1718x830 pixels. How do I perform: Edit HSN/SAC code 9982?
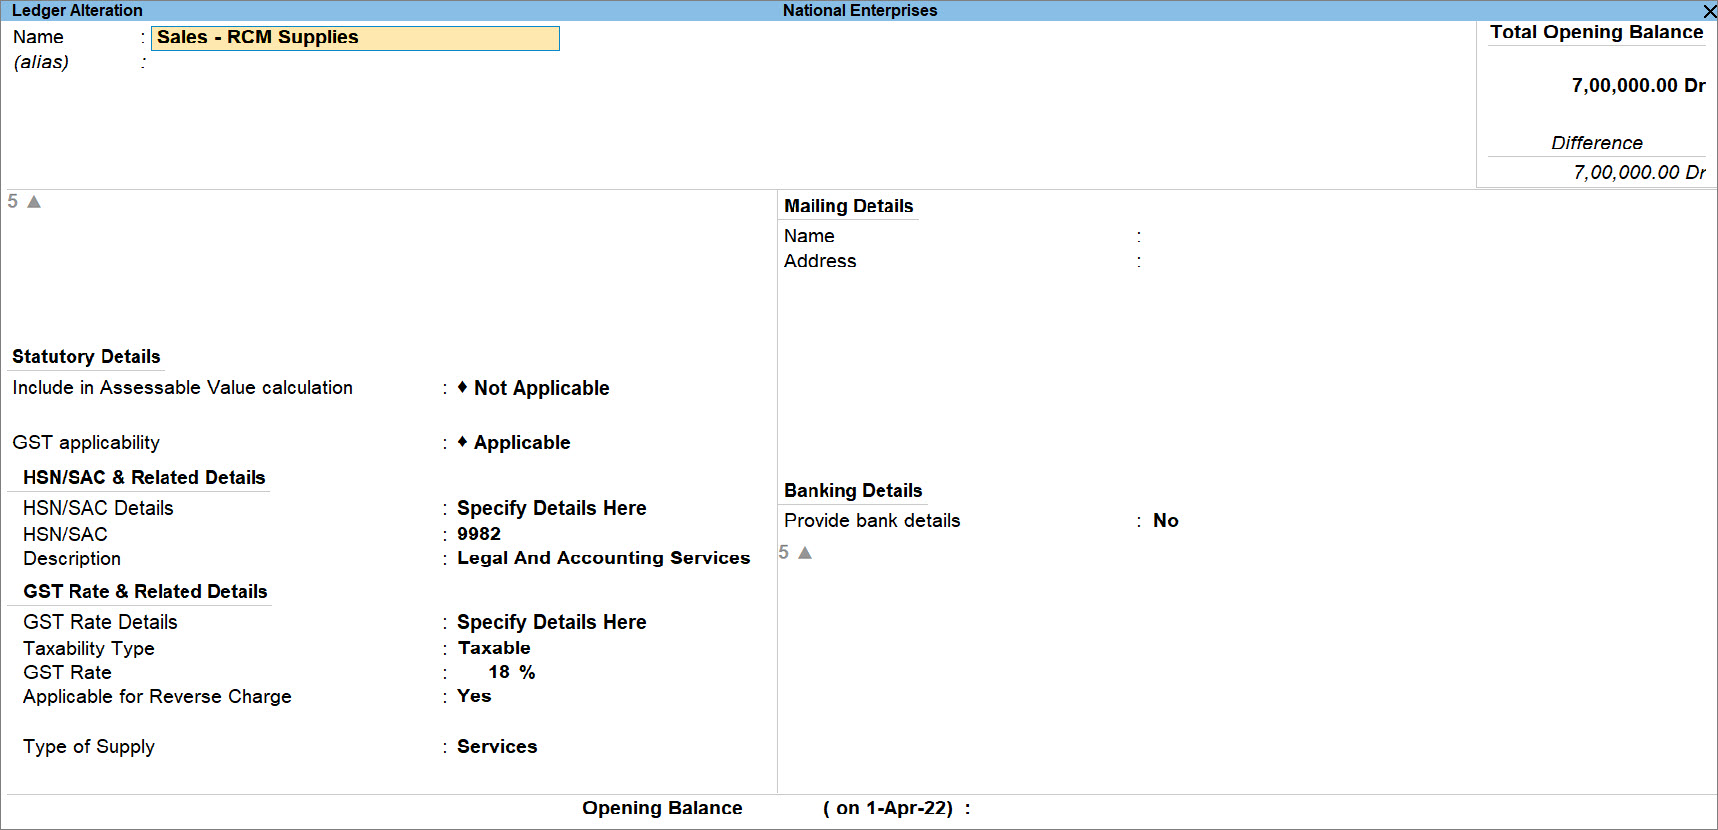click(479, 534)
